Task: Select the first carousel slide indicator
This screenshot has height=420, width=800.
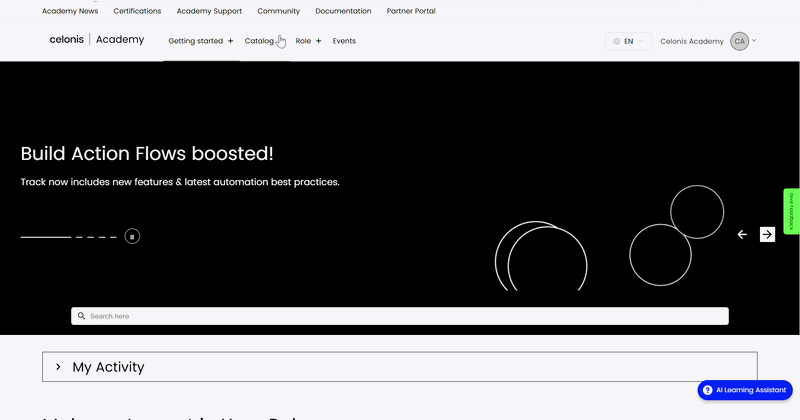Action: [46, 237]
